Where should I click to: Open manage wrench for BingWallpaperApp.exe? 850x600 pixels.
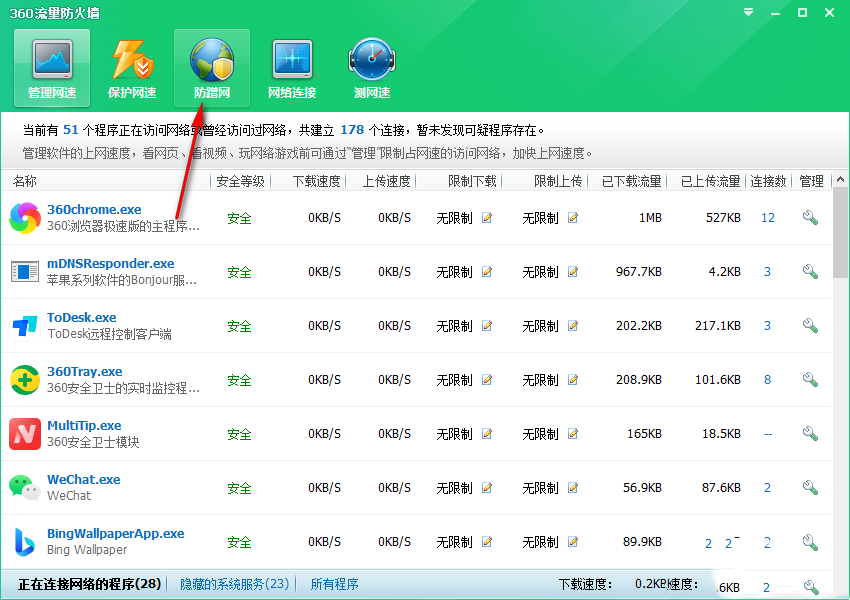tap(810, 541)
